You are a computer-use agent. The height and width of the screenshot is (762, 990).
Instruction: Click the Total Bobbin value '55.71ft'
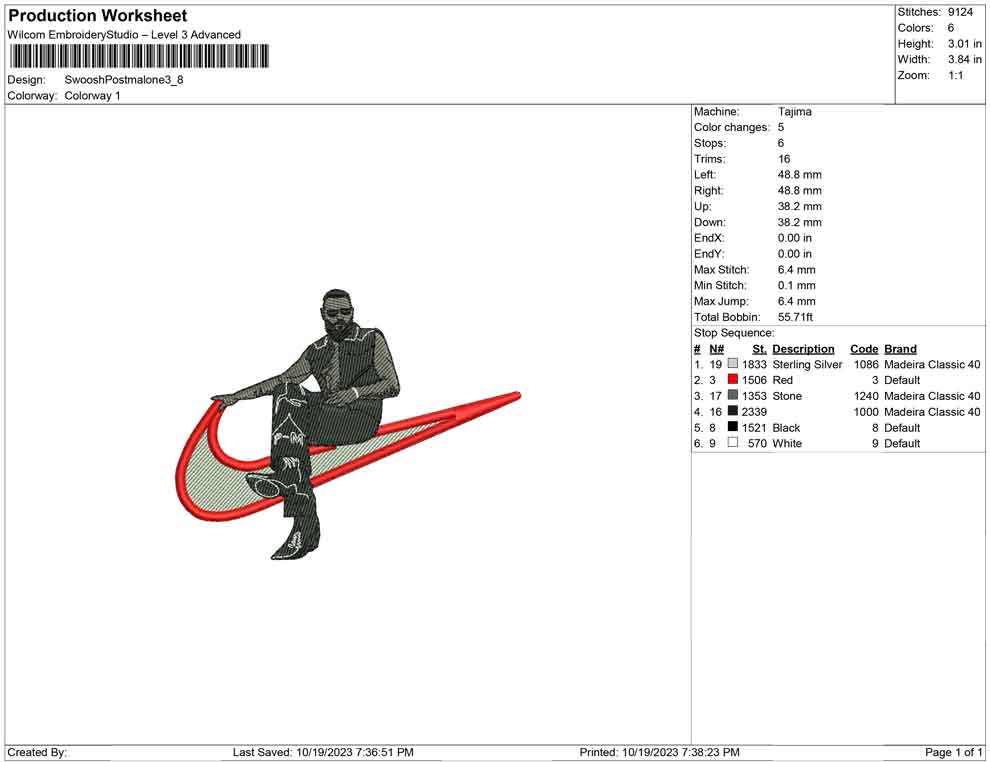tap(796, 317)
